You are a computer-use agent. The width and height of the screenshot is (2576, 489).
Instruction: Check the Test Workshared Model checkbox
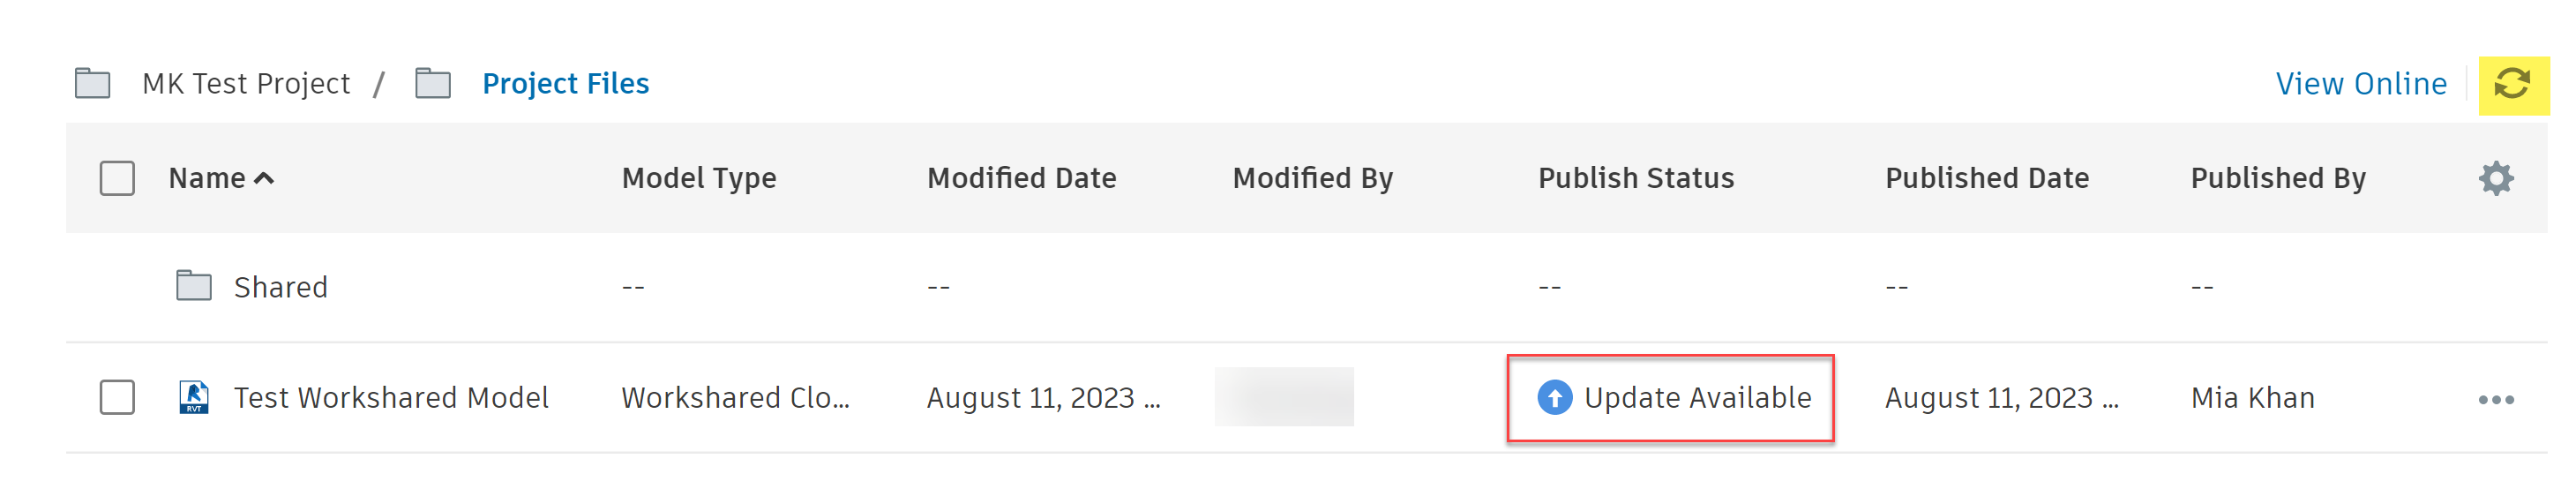click(117, 397)
